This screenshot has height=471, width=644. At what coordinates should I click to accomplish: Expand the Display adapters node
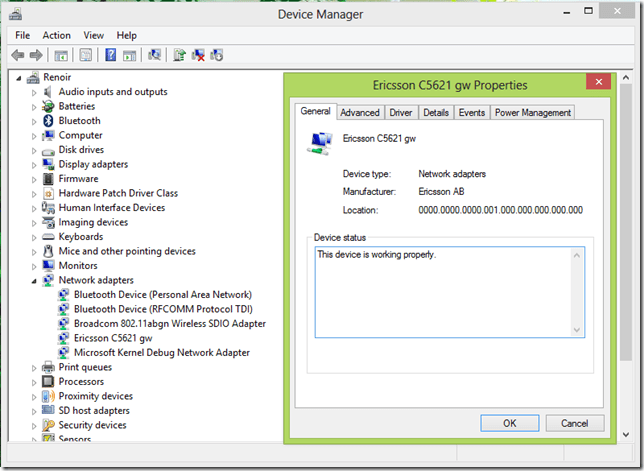click(x=34, y=165)
